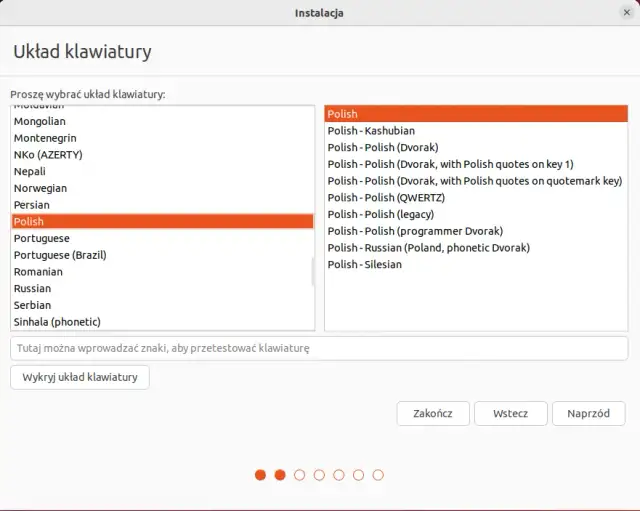Select Portuguese (Brazil) layout

60,255
